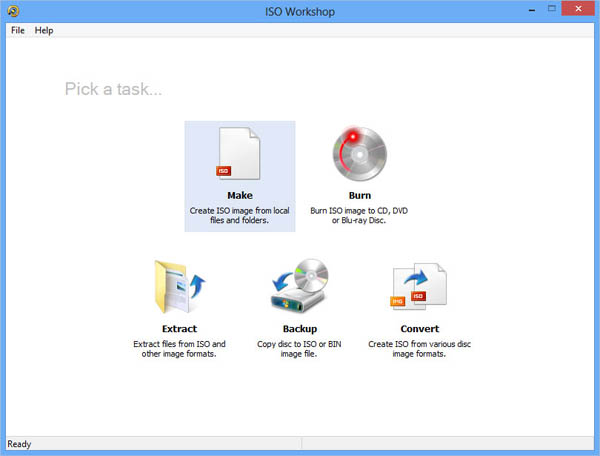Select the bold Make label
The image size is (600, 456).
click(240, 195)
